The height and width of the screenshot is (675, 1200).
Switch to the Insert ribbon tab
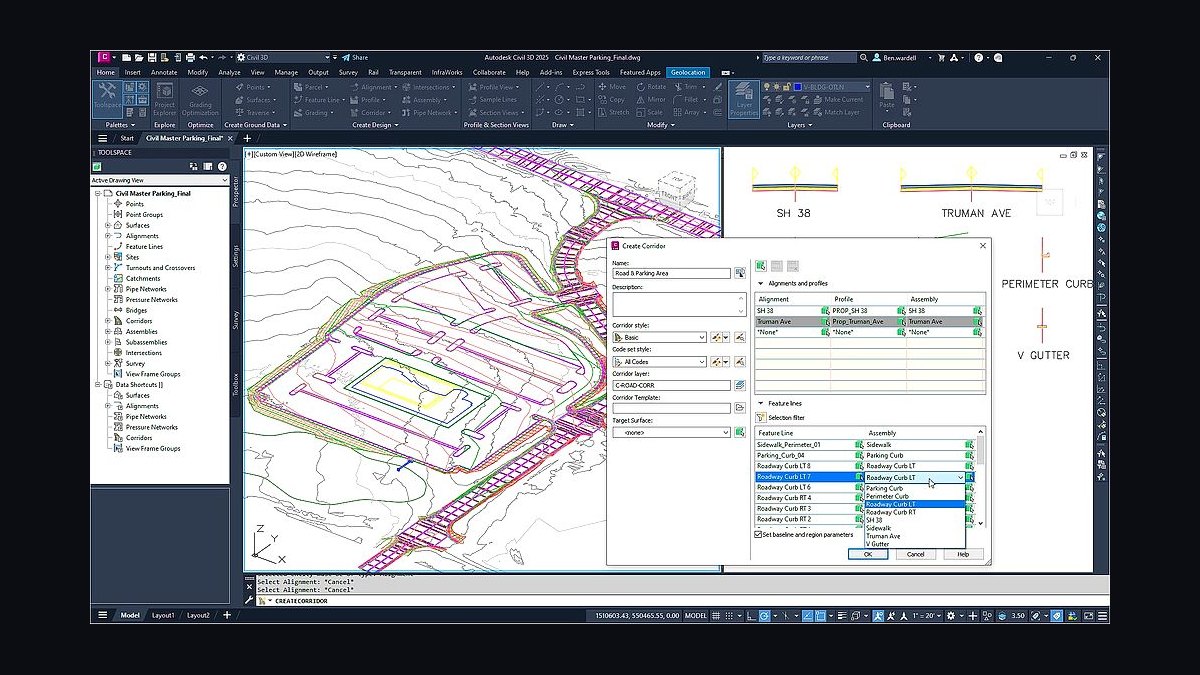pos(133,72)
